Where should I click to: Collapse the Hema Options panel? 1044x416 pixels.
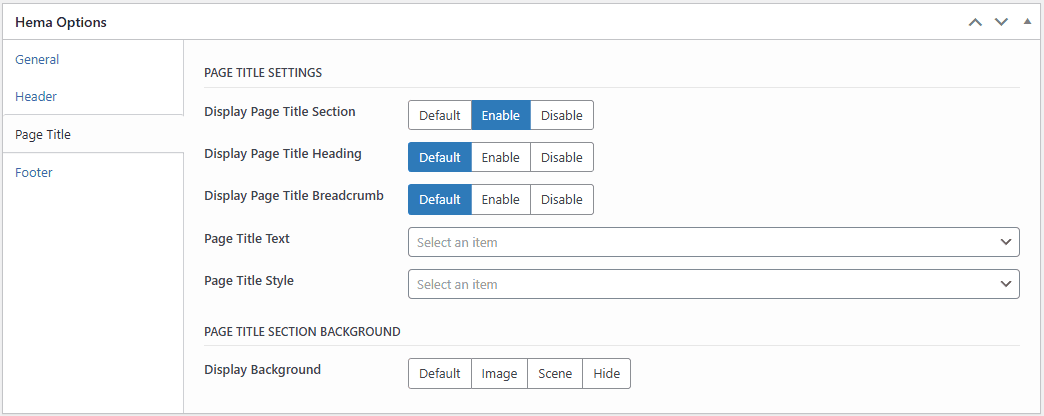click(x=1027, y=22)
